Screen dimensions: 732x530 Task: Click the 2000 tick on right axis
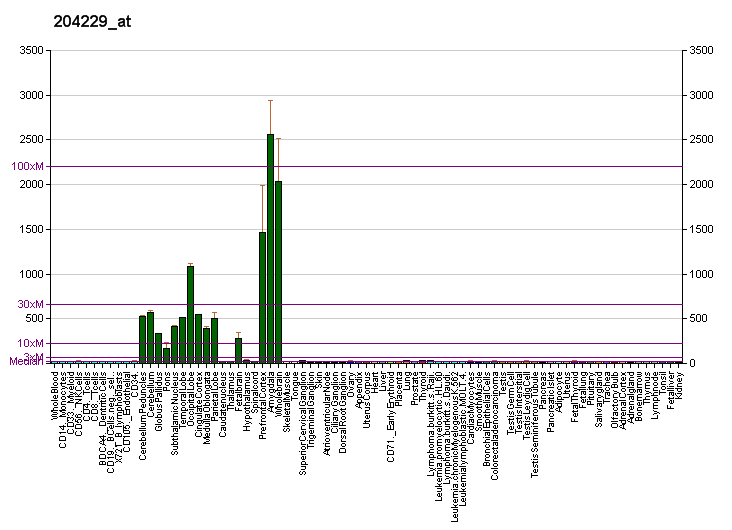[x=698, y=184]
